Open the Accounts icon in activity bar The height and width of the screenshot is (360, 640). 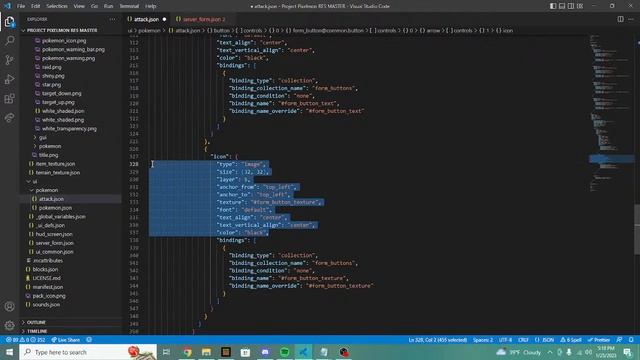tap(9, 306)
